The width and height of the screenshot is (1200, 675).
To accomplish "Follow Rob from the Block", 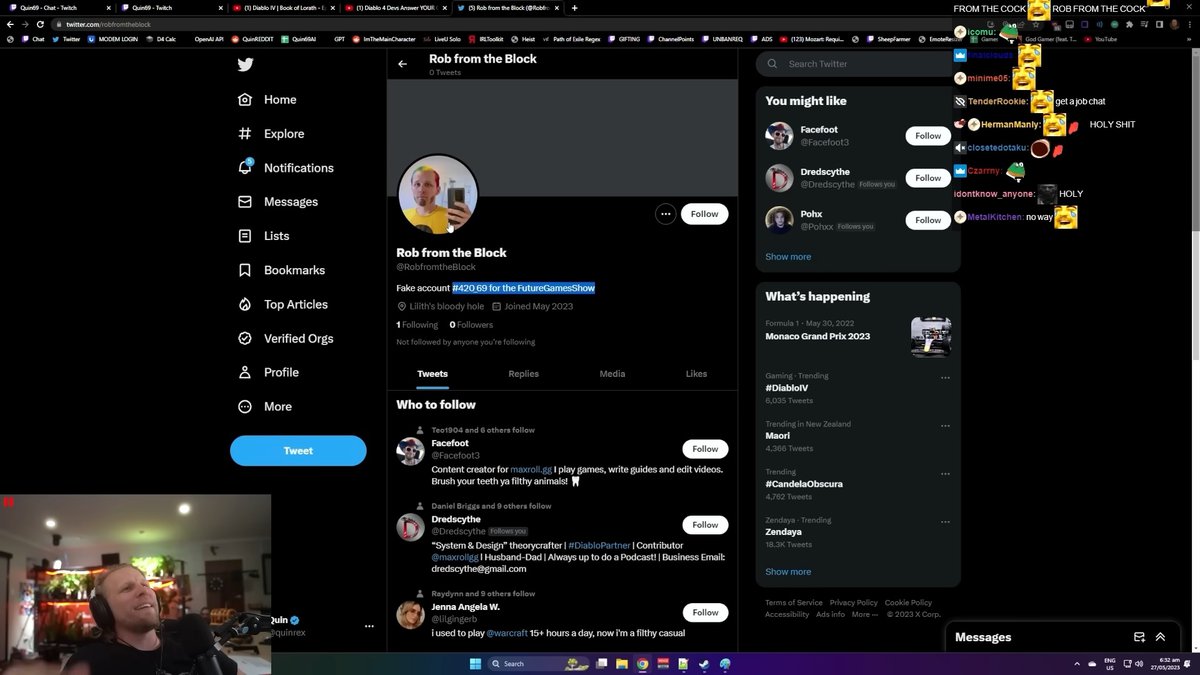I will pyautogui.click(x=704, y=214).
